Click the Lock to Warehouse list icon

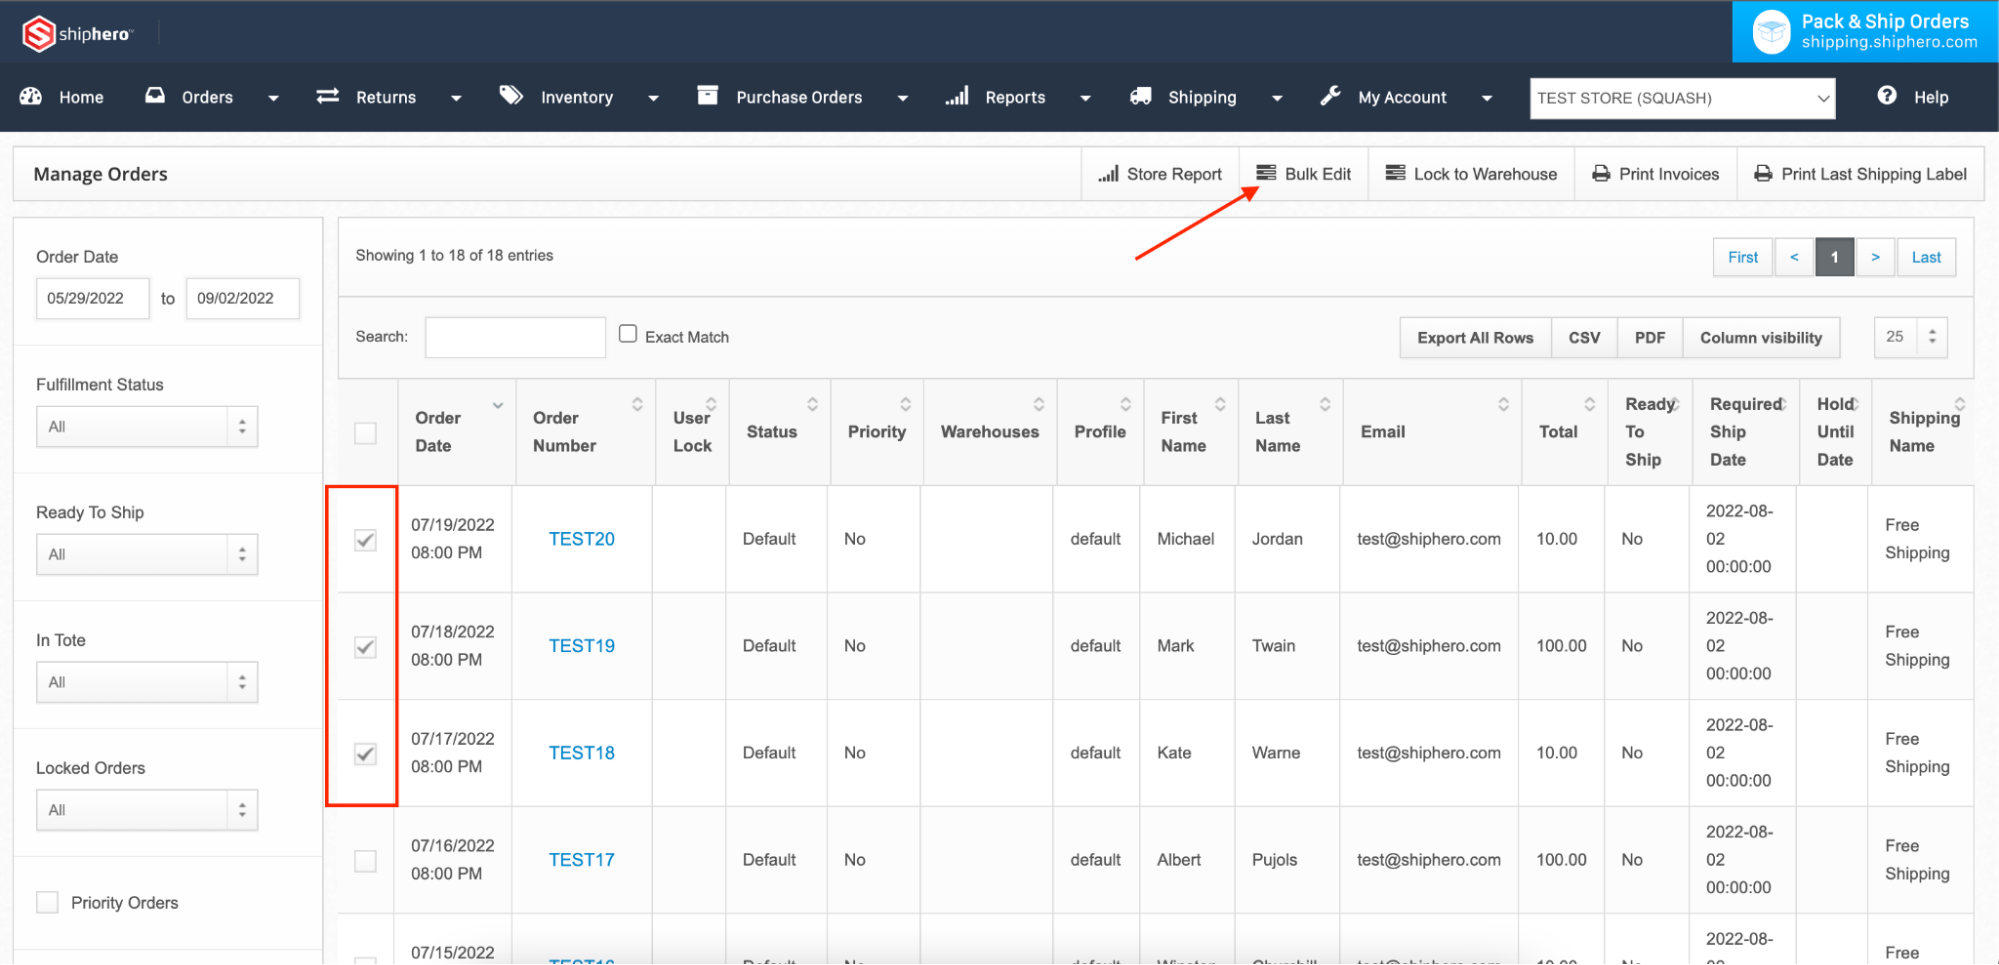pos(1395,173)
